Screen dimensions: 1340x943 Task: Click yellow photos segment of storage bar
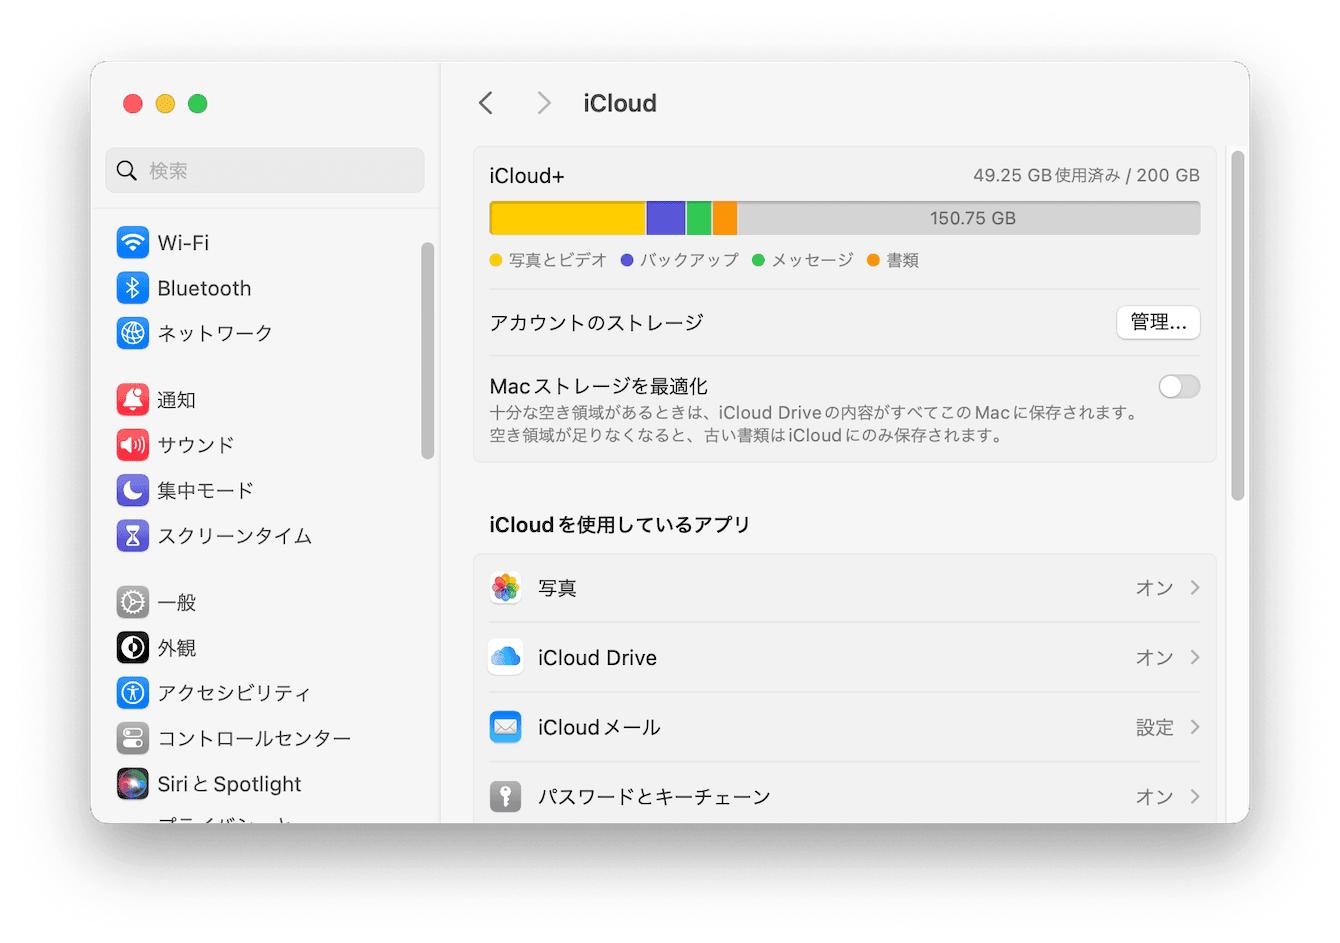click(568, 218)
